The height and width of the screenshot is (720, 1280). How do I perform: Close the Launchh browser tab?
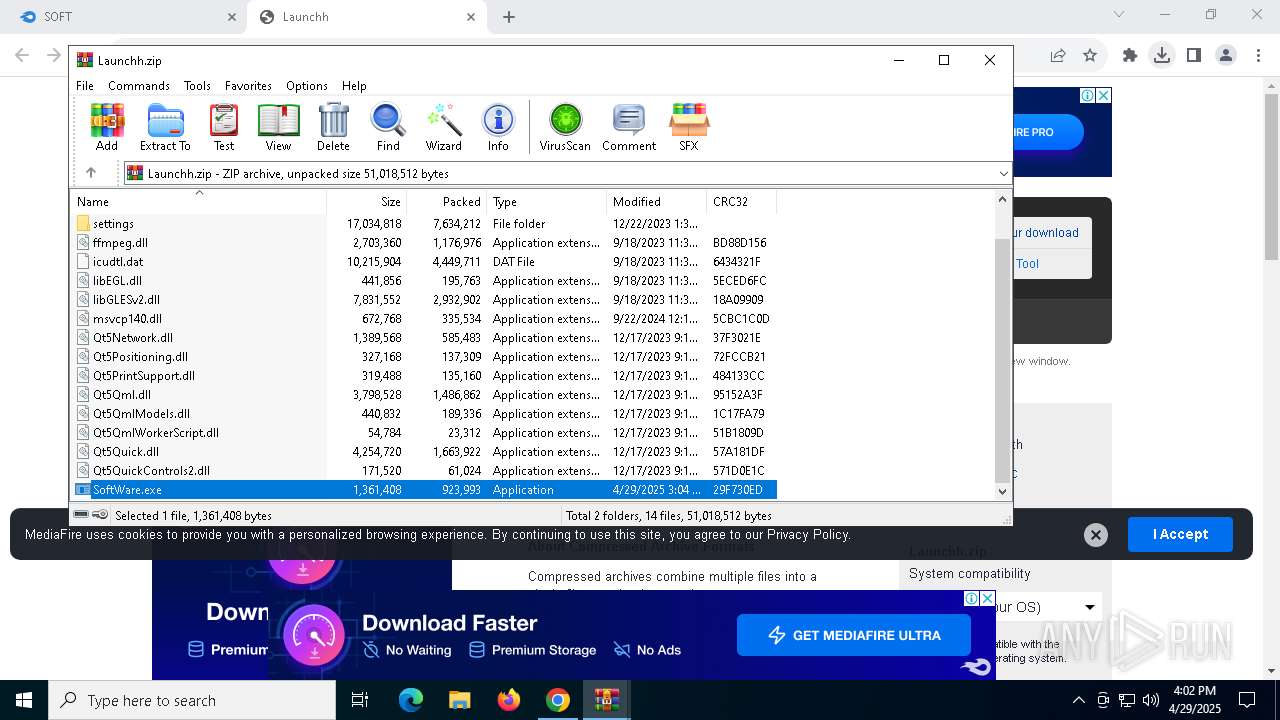point(471,17)
